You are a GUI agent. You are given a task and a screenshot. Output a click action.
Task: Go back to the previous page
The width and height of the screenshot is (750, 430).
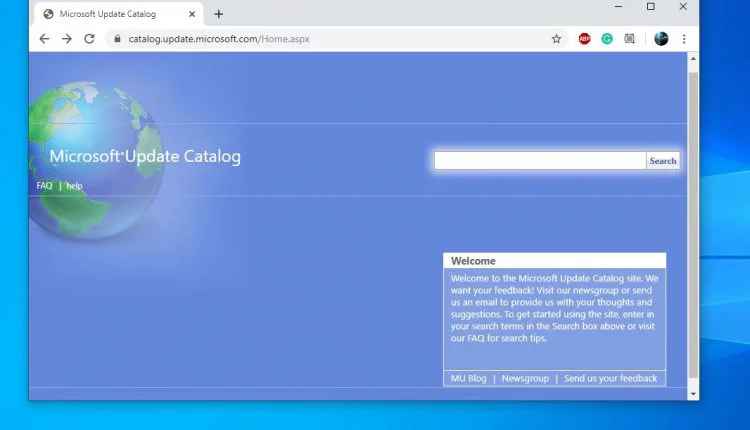(x=44, y=39)
